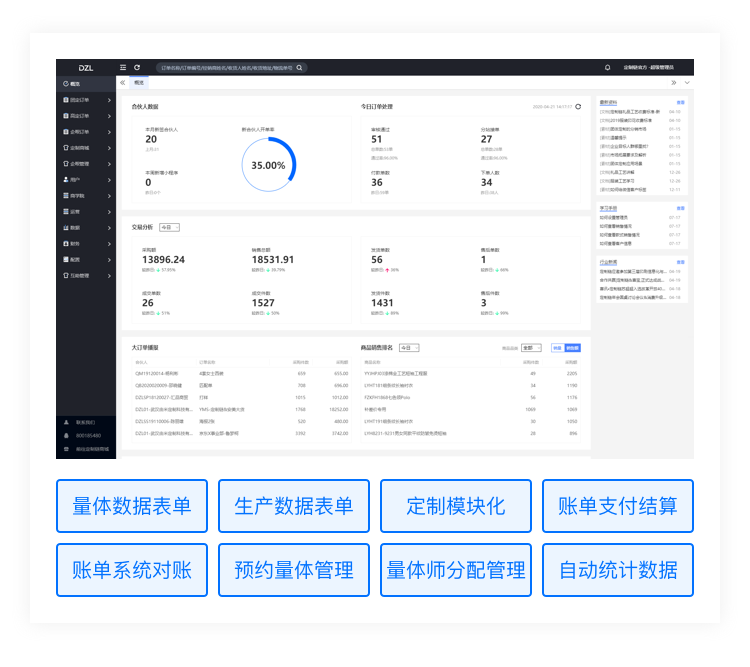
Task: Click the 互动管理 shirt icon in the sidebar
Action: [66, 276]
